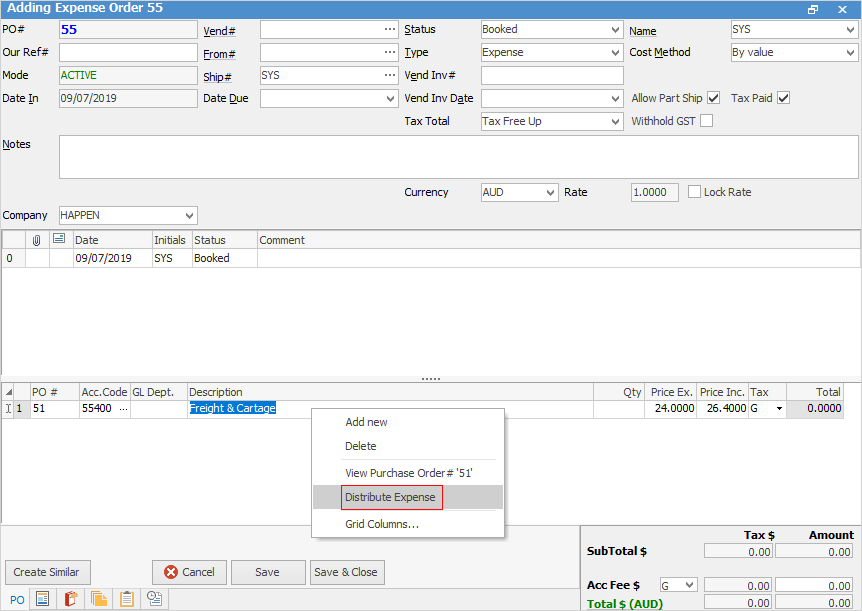Click the Save & Close button
The height and width of the screenshot is (611, 862).
pyautogui.click(x=346, y=572)
